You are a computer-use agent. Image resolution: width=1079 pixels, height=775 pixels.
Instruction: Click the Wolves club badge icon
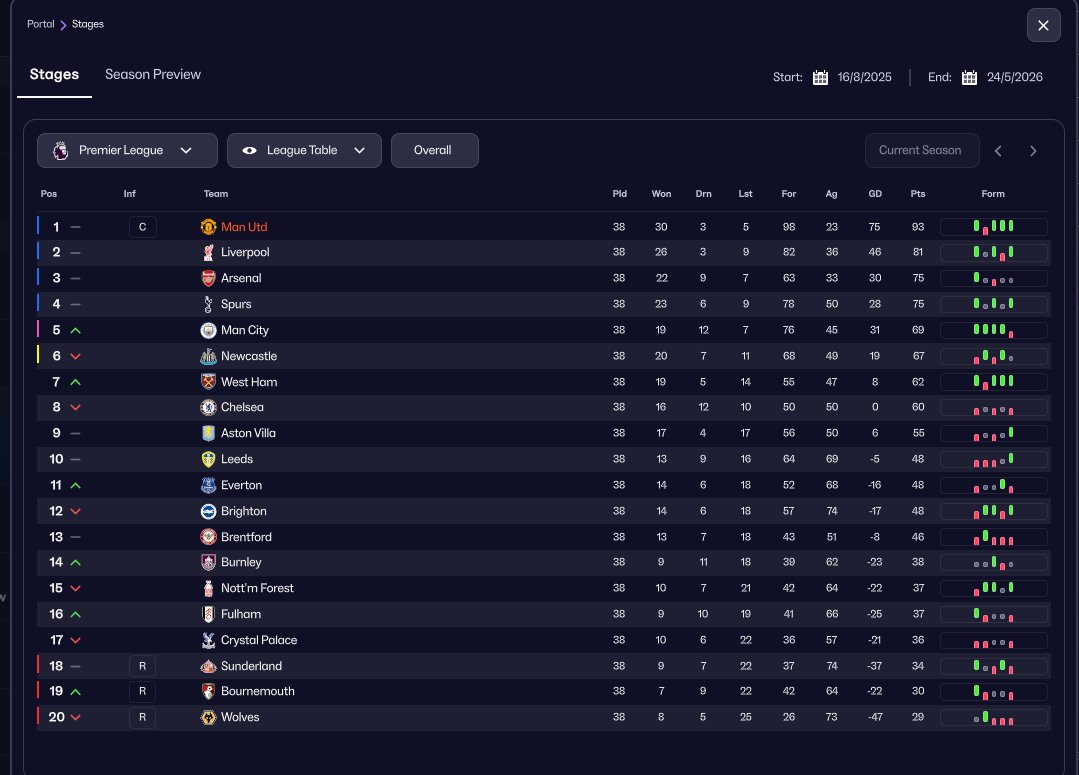208,717
